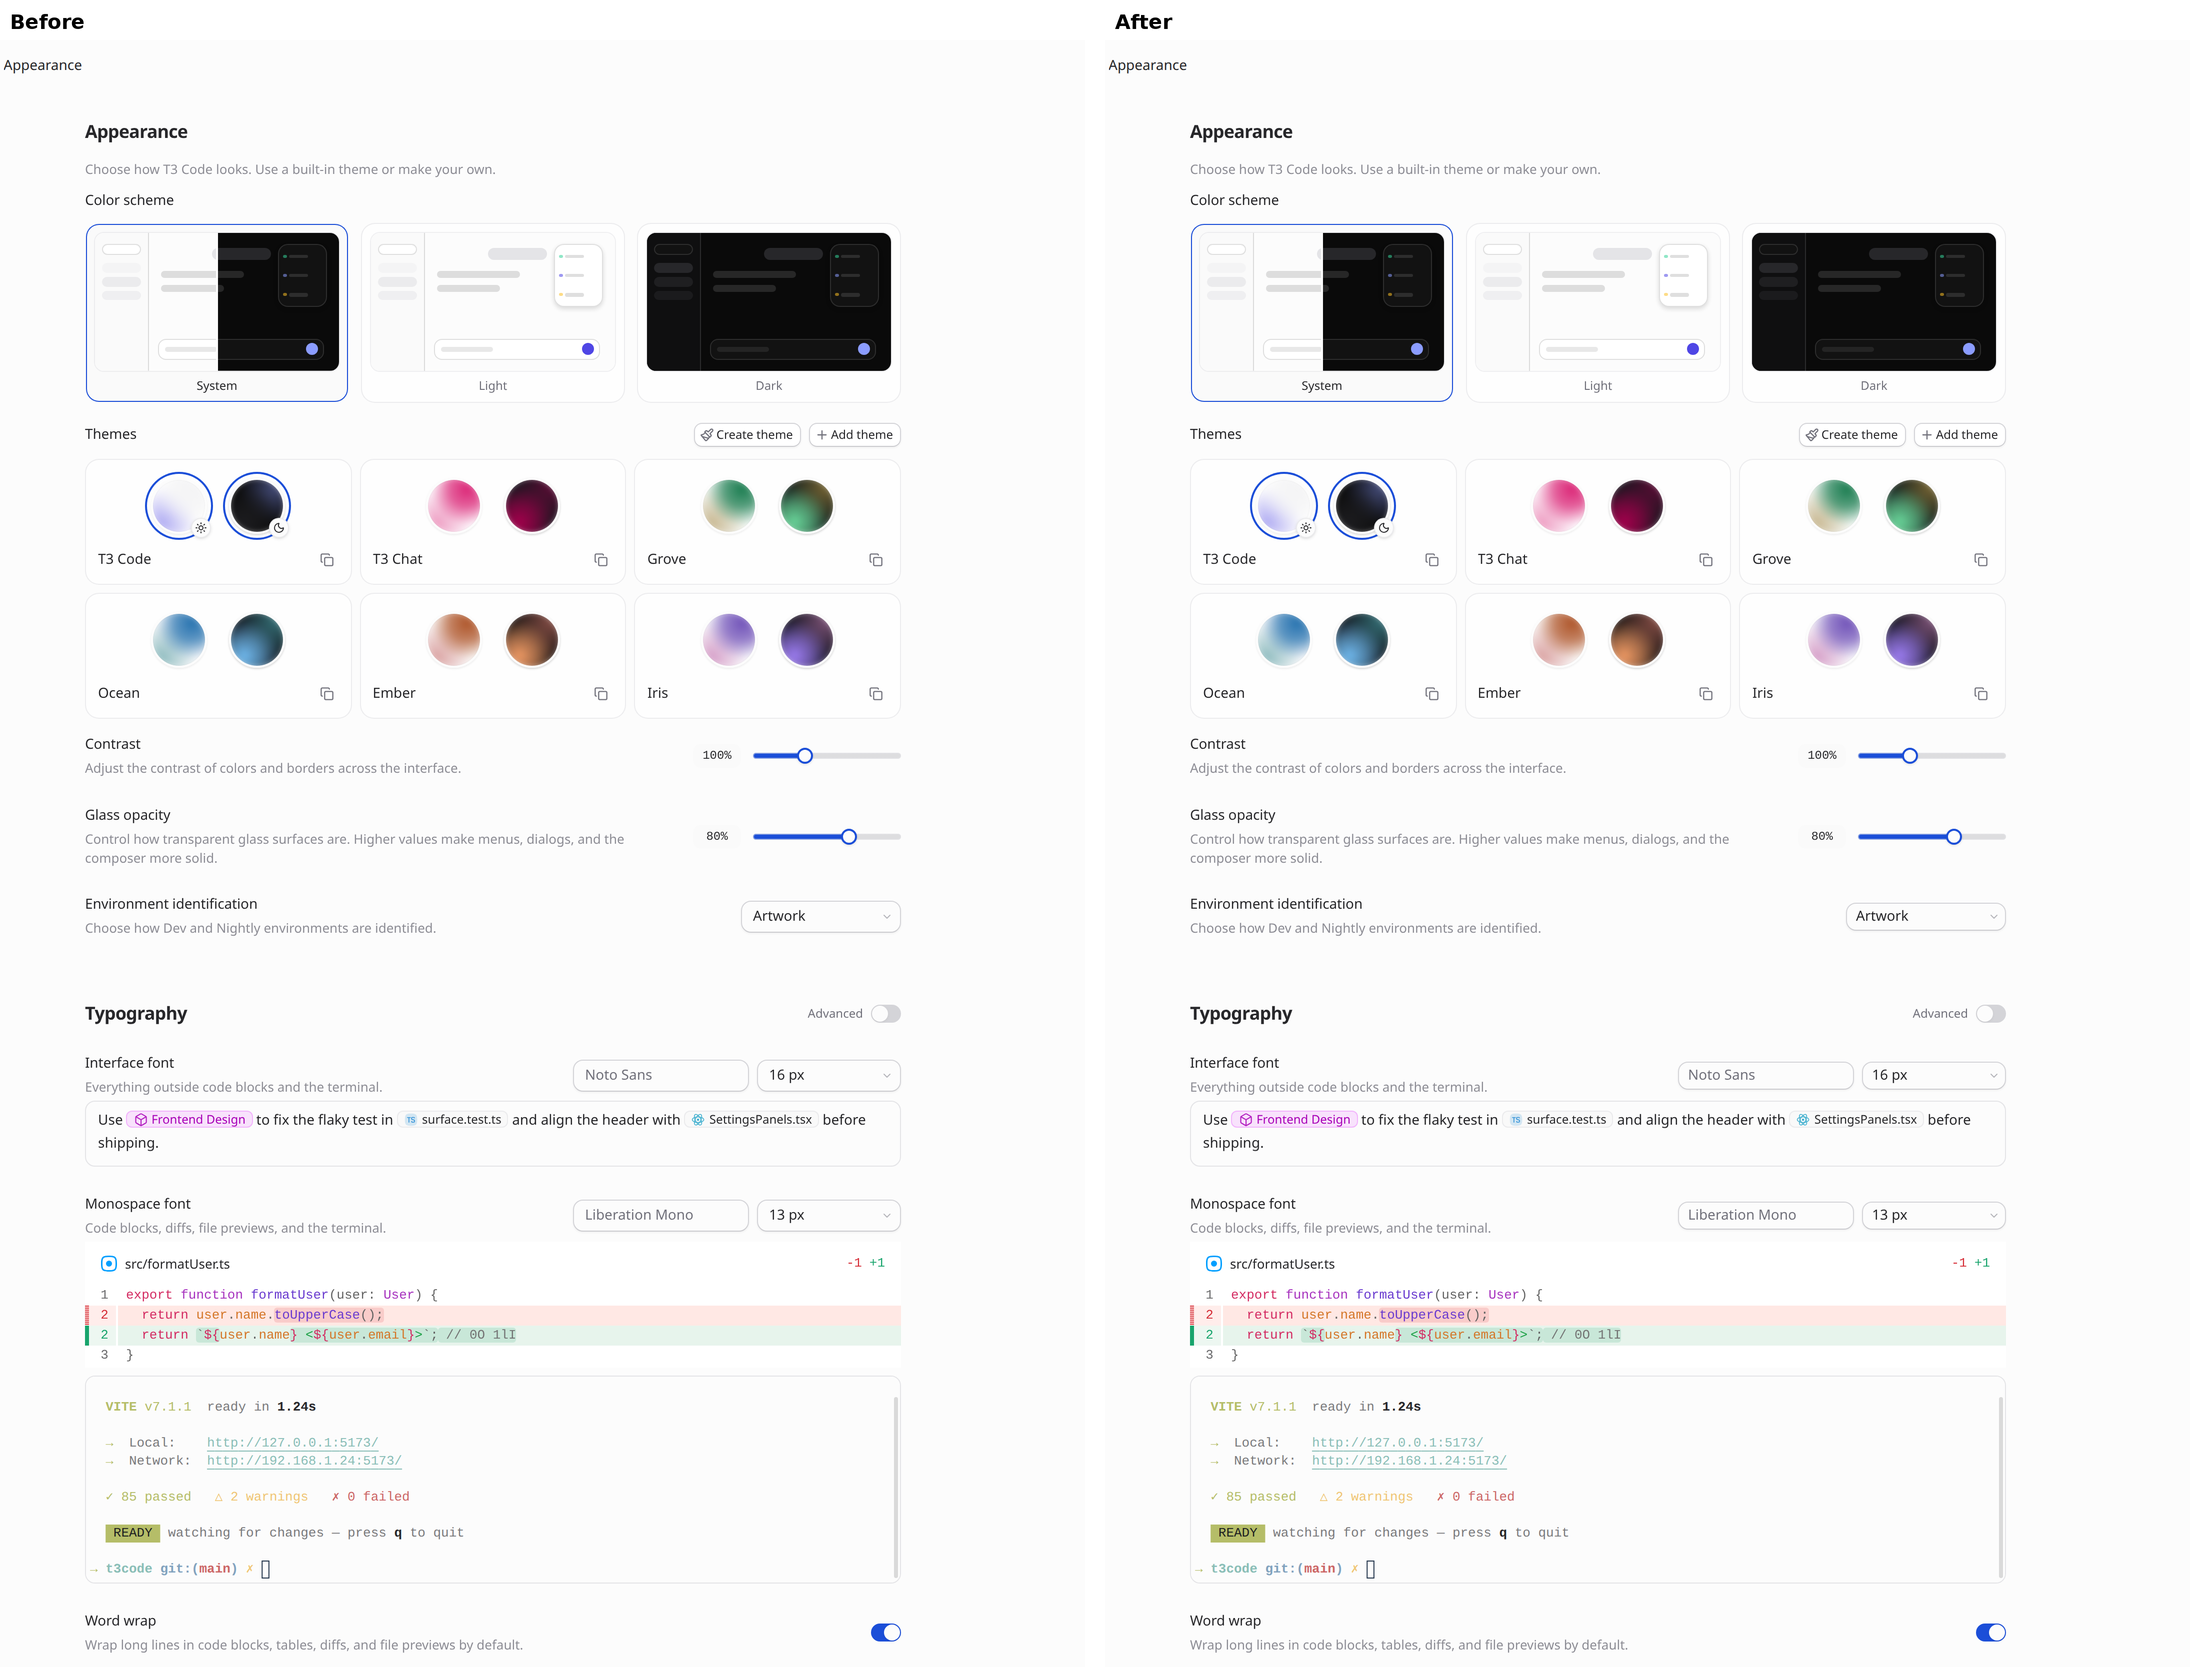Open Artwork environment dropdown in Before panel
The image size is (2190, 1667).
click(x=821, y=917)
